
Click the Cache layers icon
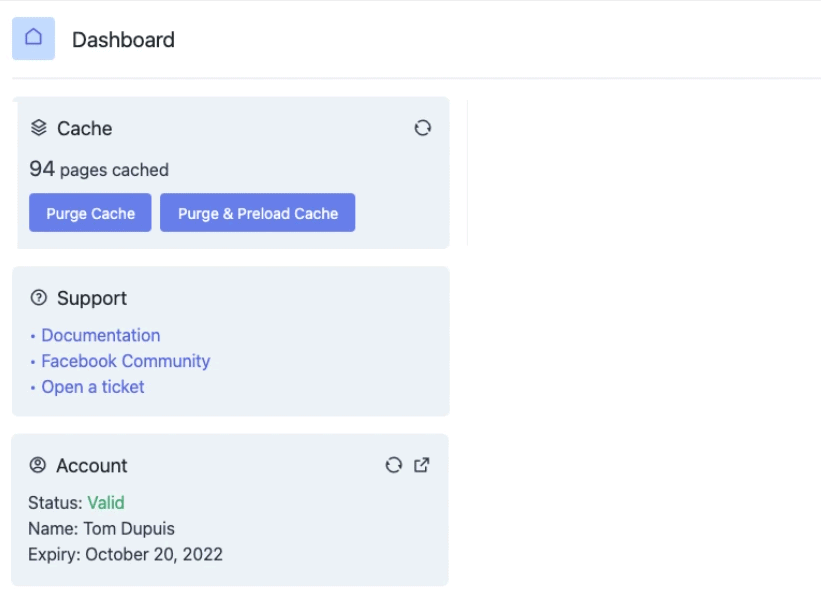pos(39,128)
